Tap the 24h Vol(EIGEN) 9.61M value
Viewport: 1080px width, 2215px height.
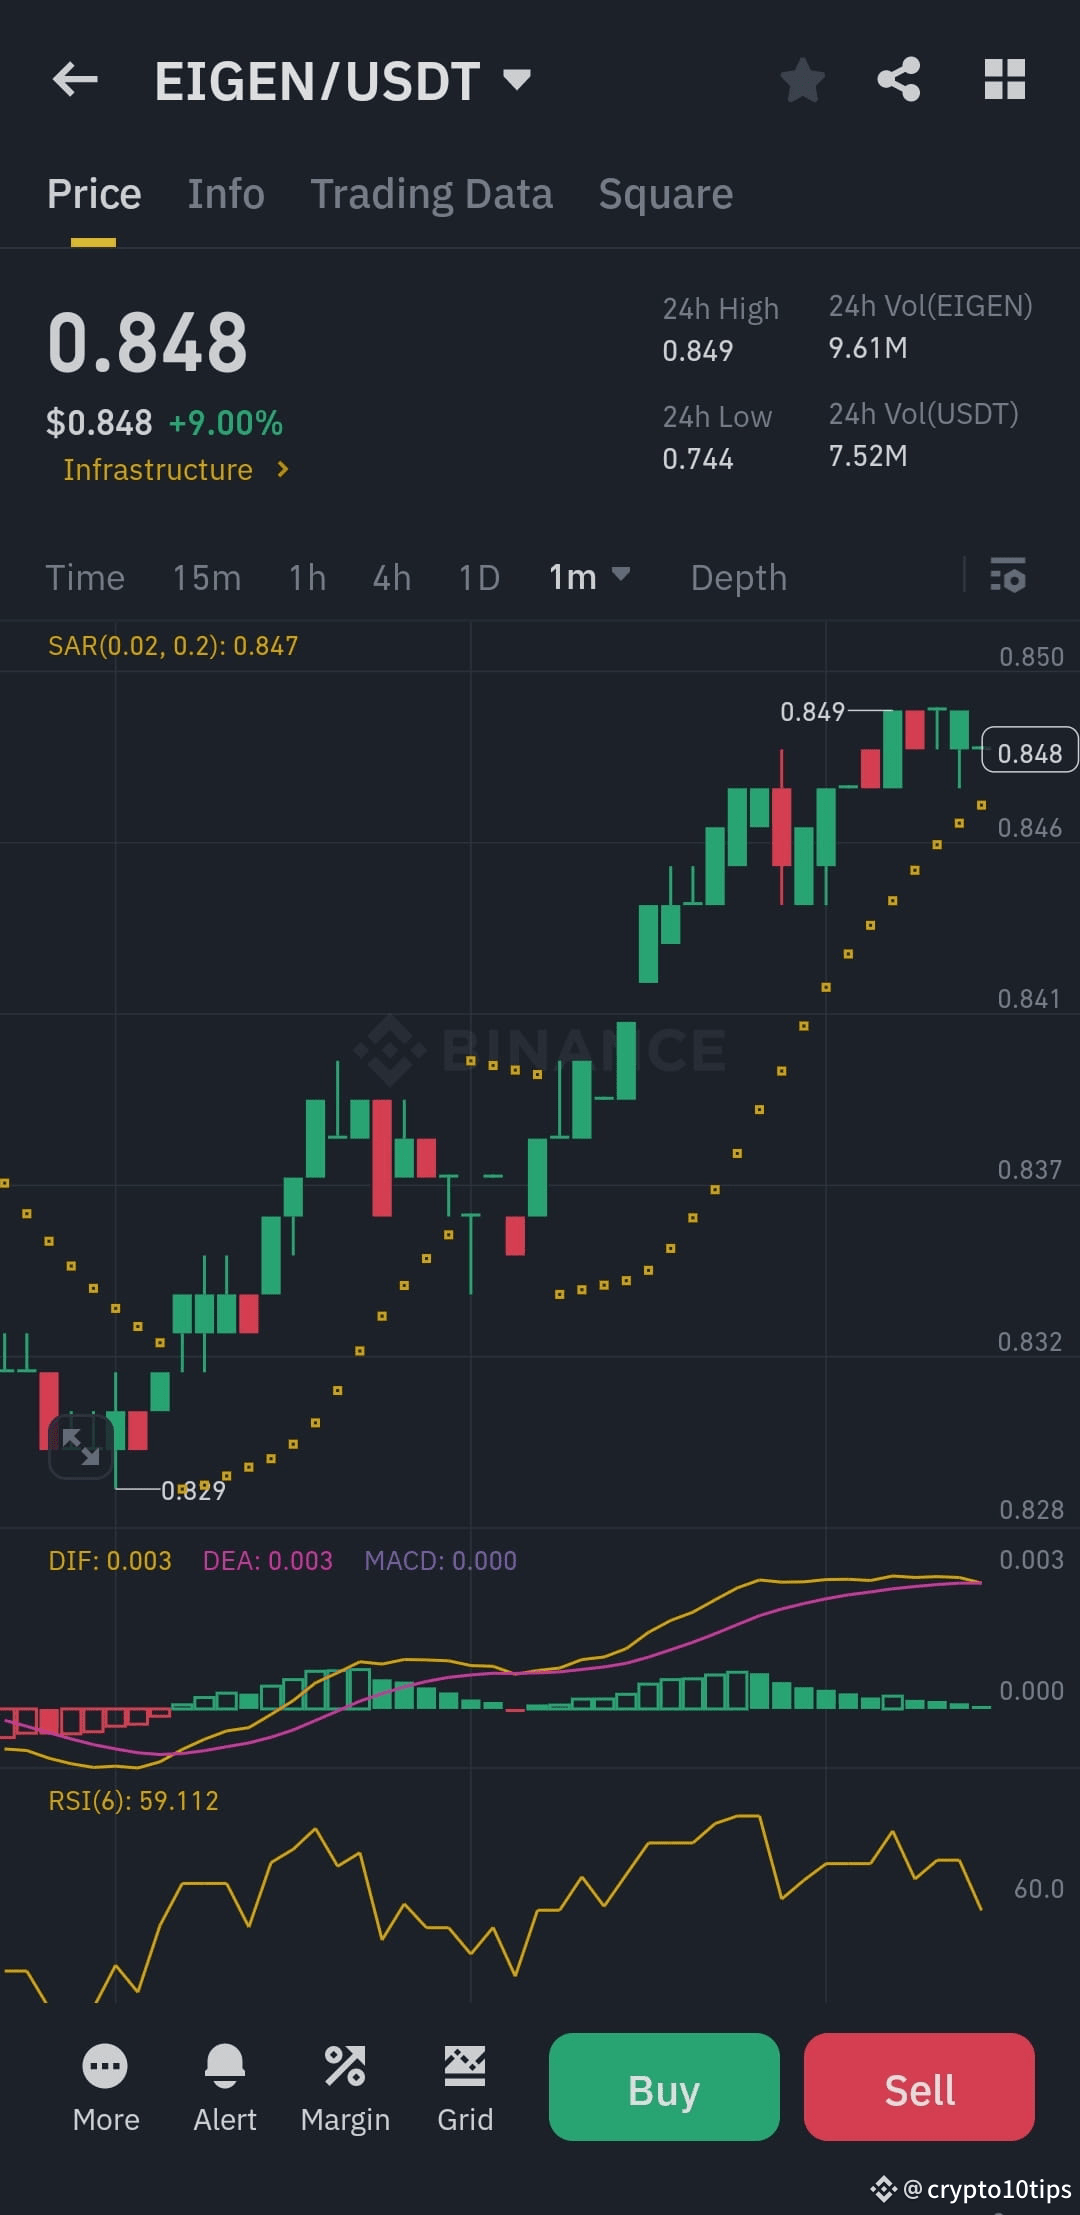pos(868,348)
